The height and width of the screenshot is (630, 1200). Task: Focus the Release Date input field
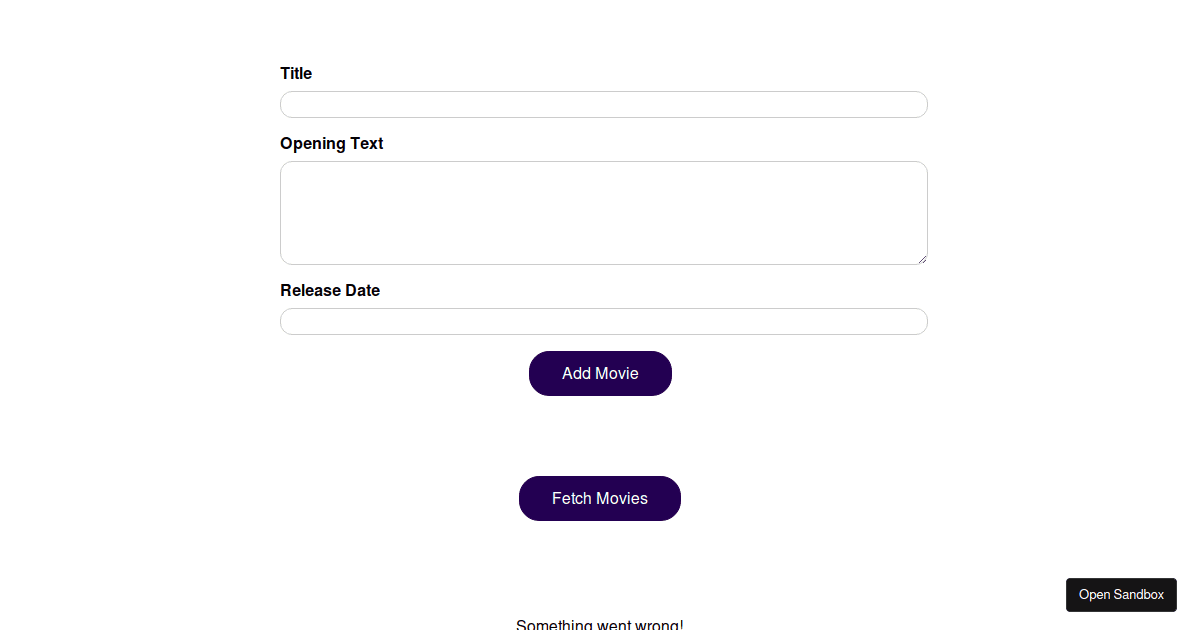603,322
